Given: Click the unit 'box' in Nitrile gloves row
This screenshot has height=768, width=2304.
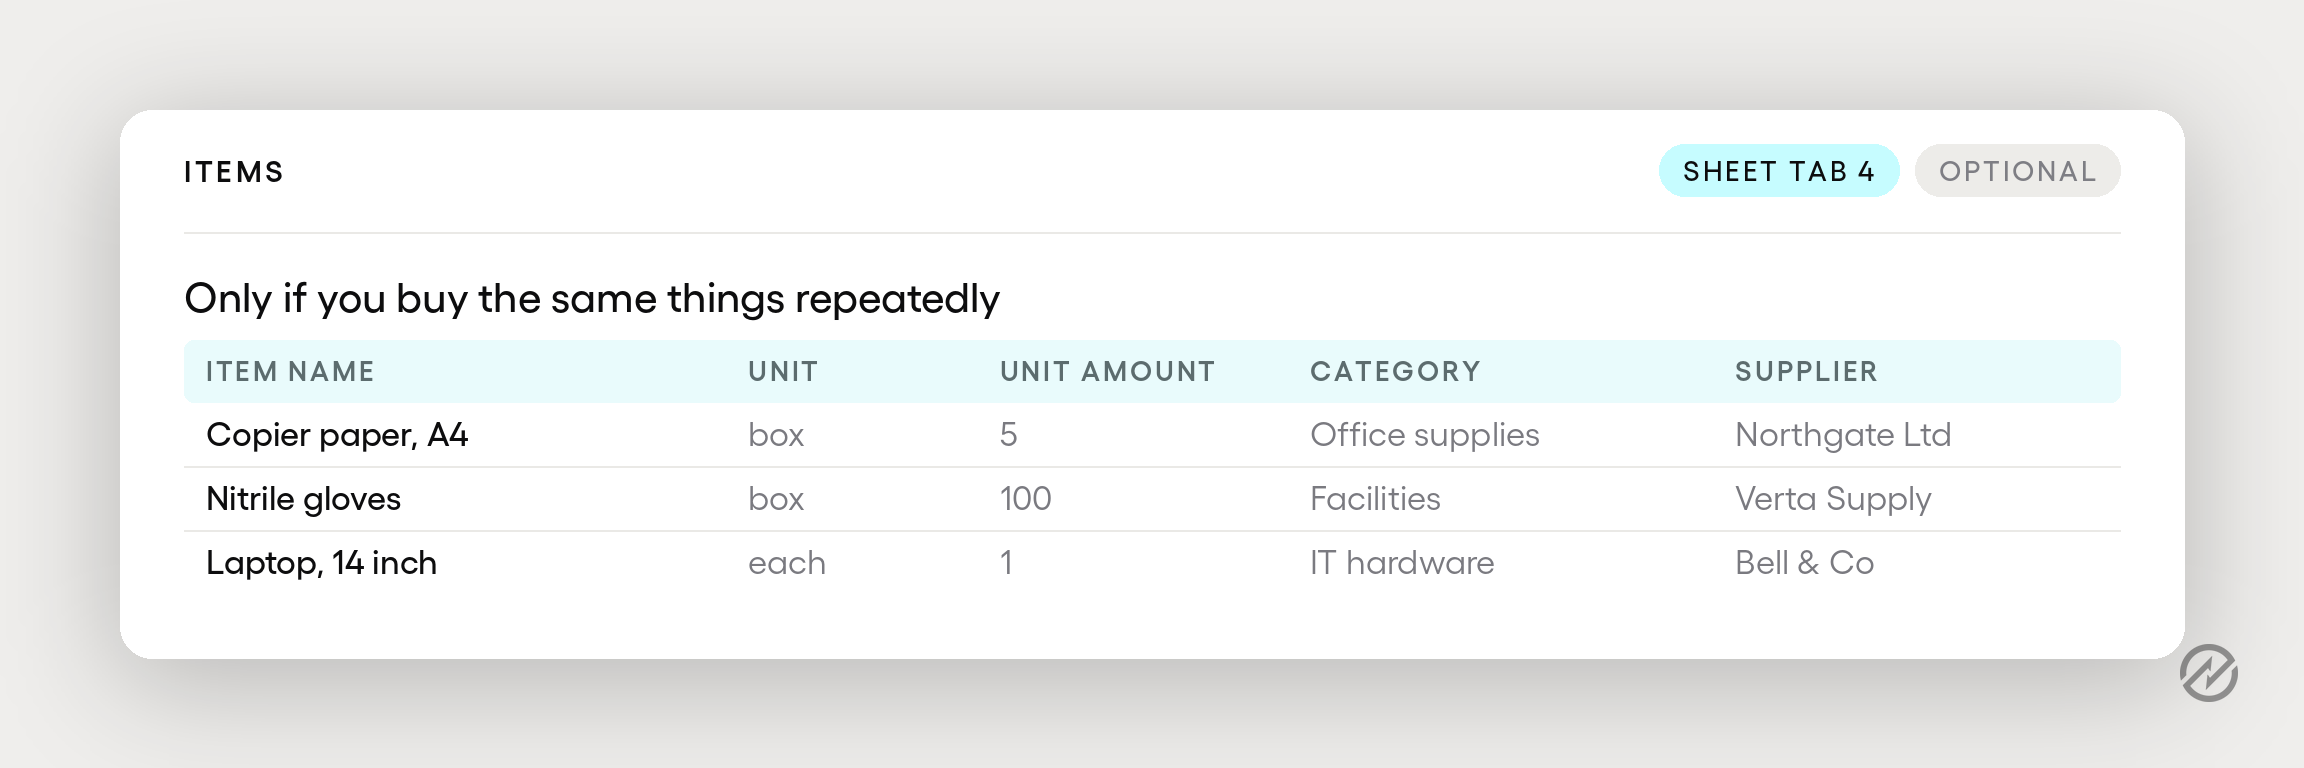Looking at the screenshot, I should (x=776, y=499).
